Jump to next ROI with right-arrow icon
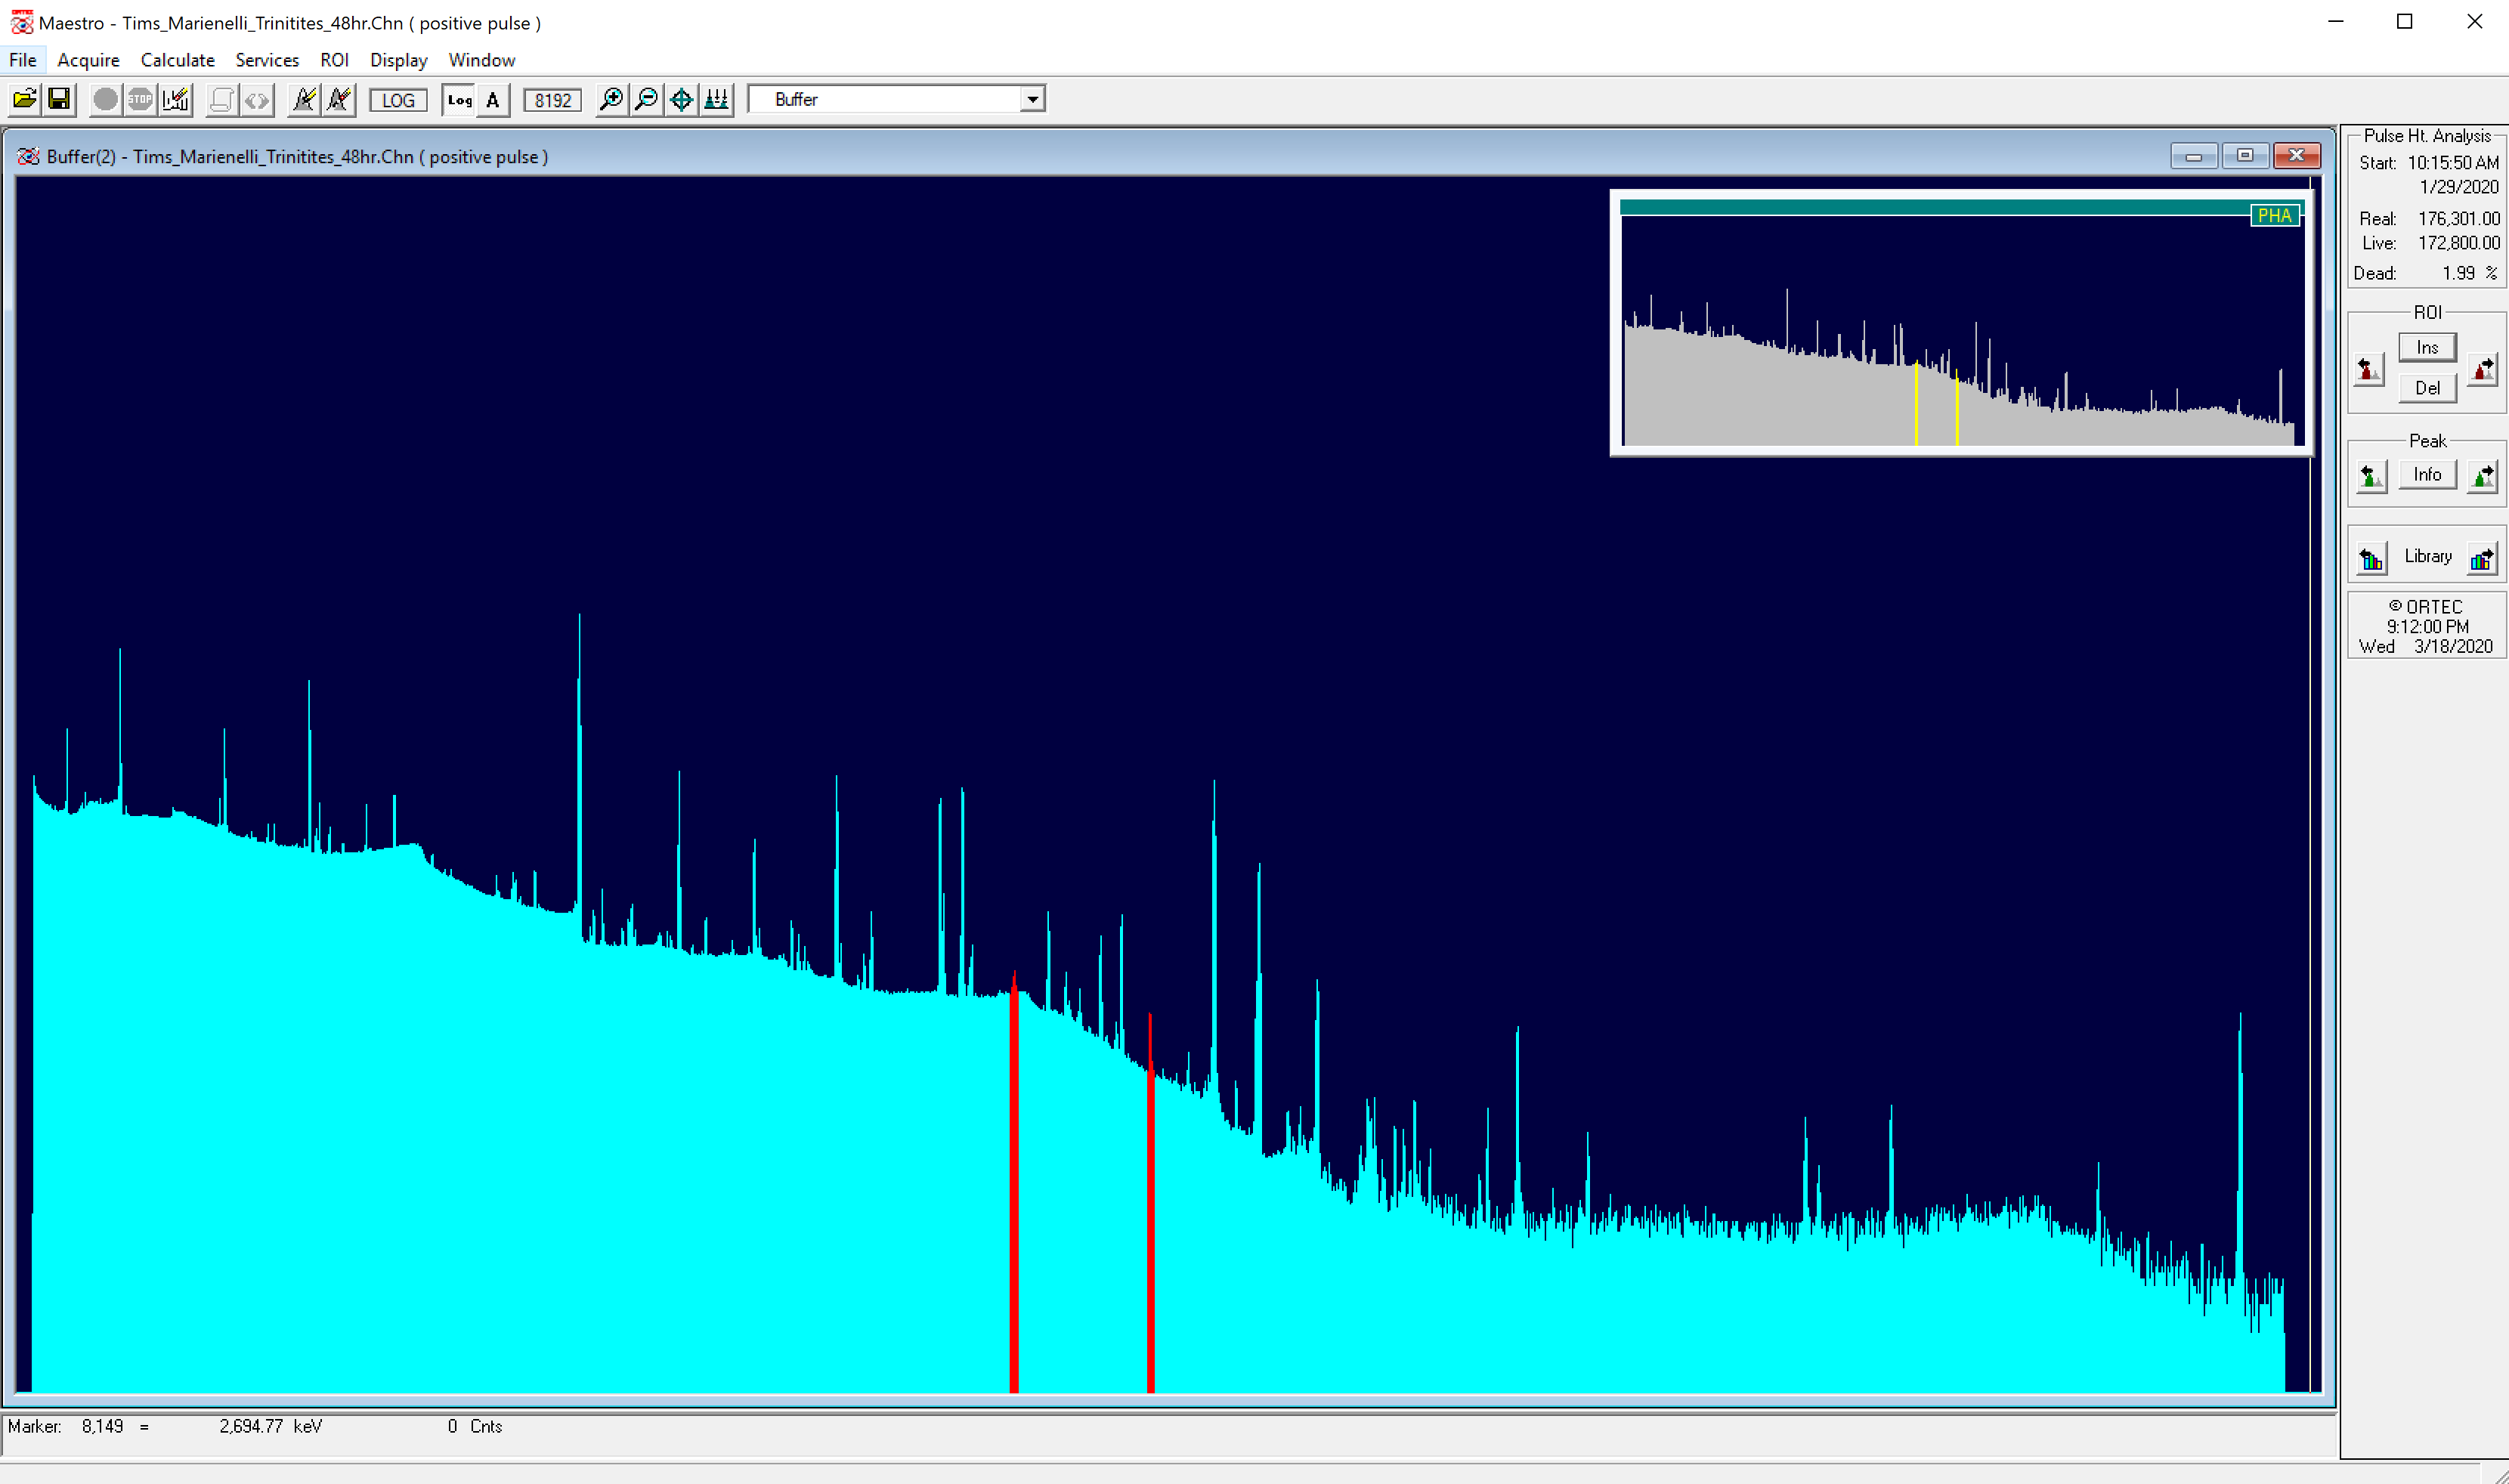This screenshot has height=1484, width=2509. point(2483,369)
